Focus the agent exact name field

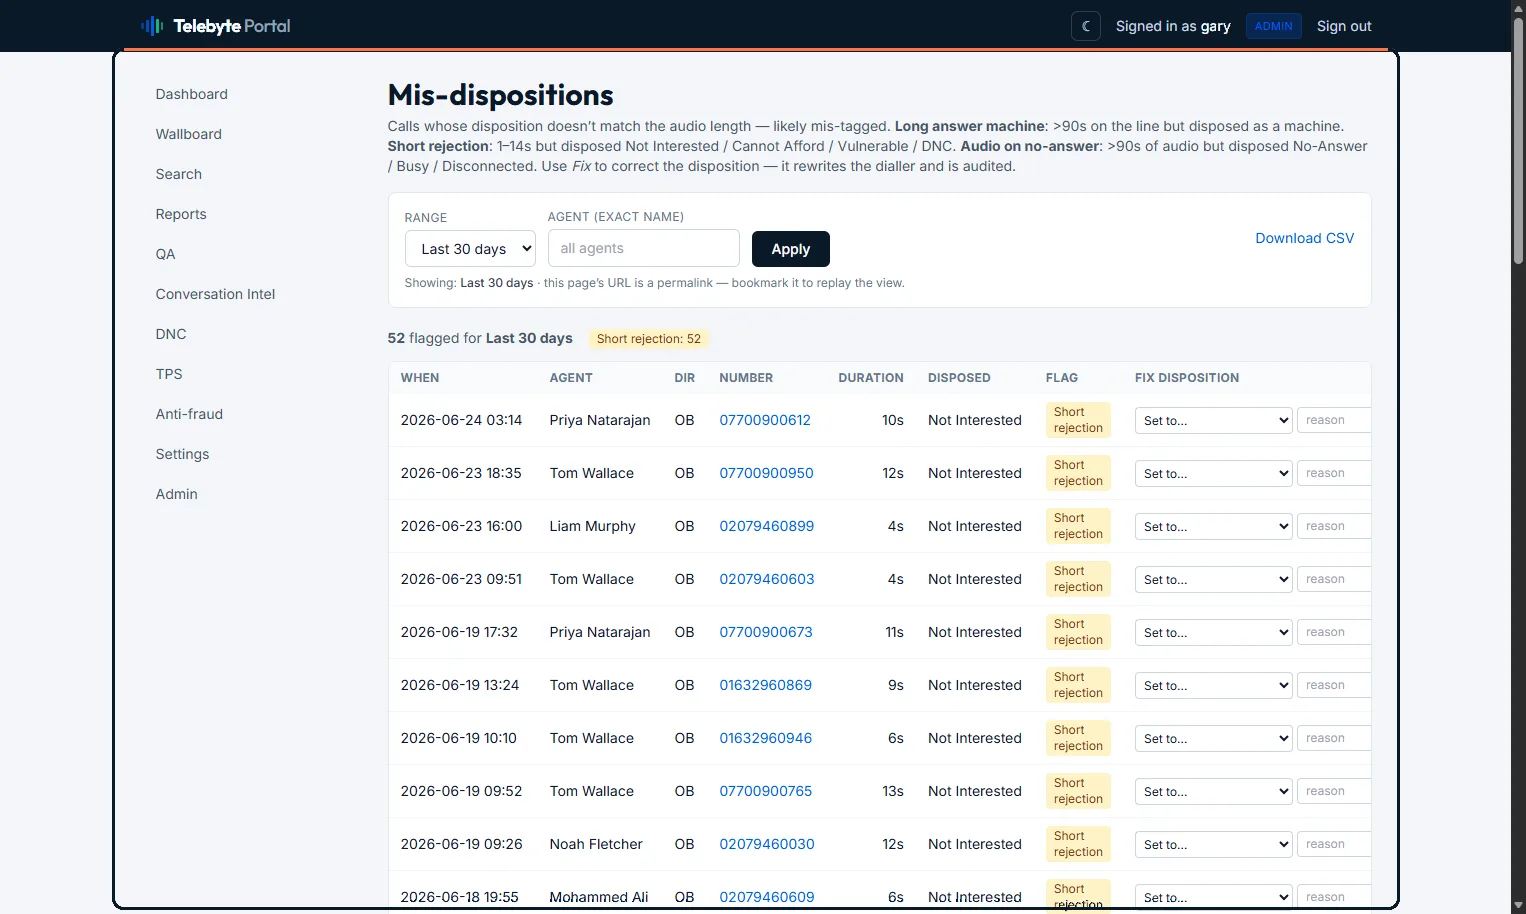point(643,248)
